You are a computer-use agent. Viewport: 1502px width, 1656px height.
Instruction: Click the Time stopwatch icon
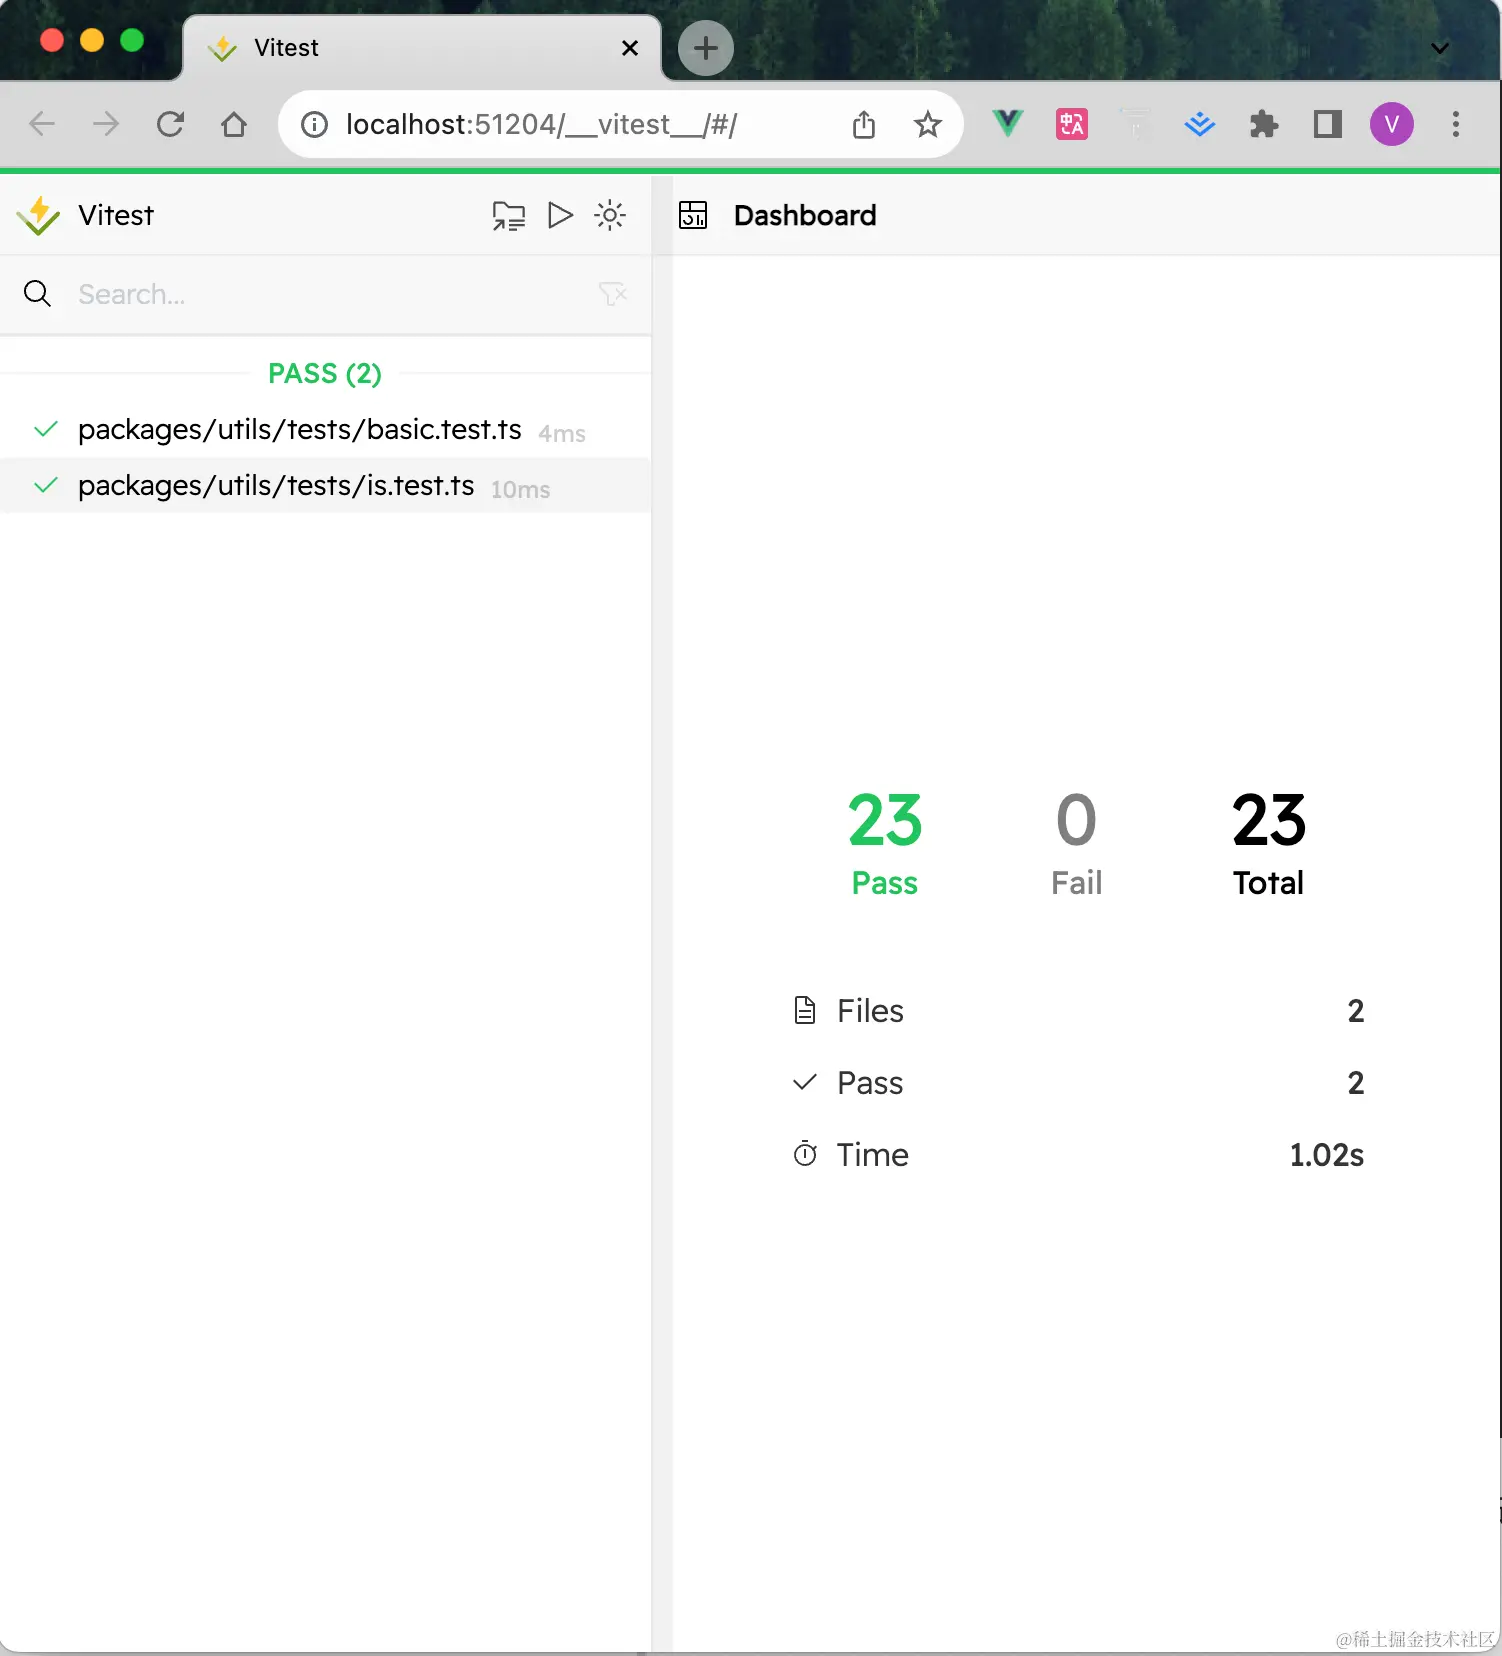click(805, 1154)
